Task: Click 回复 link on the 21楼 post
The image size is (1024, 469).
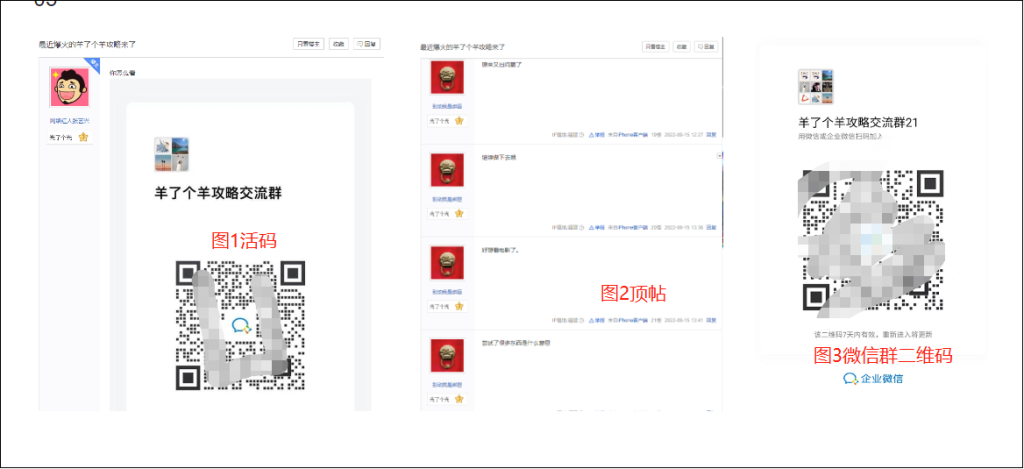Action: (x=711, y=320)
